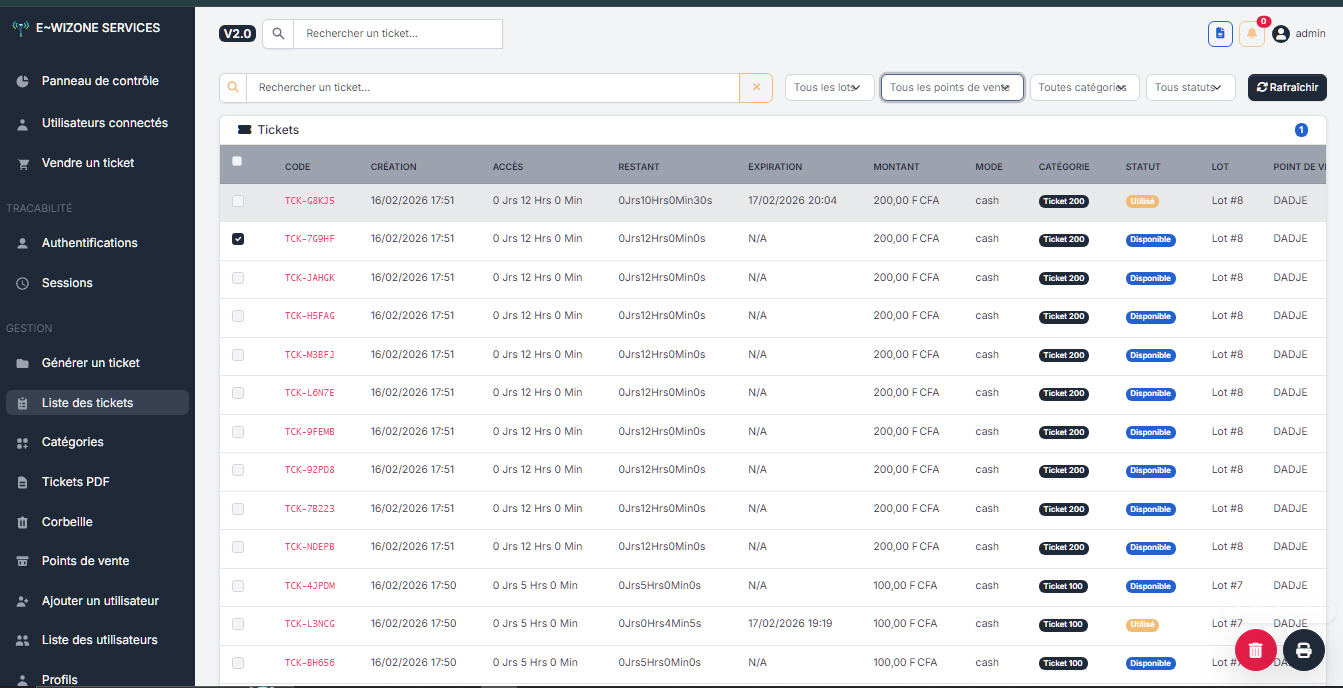Image resolution: width=1343 pixels, height=688 pixels.
Task: Open notifications via the bell icon
Action: click(x=1251, y=33)
